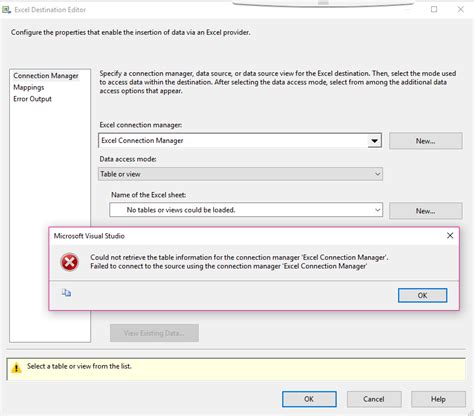Click 'Select a table or view from the list' warning
The height and width of the screenshot is (416, 474).
(x=79, y=366)
